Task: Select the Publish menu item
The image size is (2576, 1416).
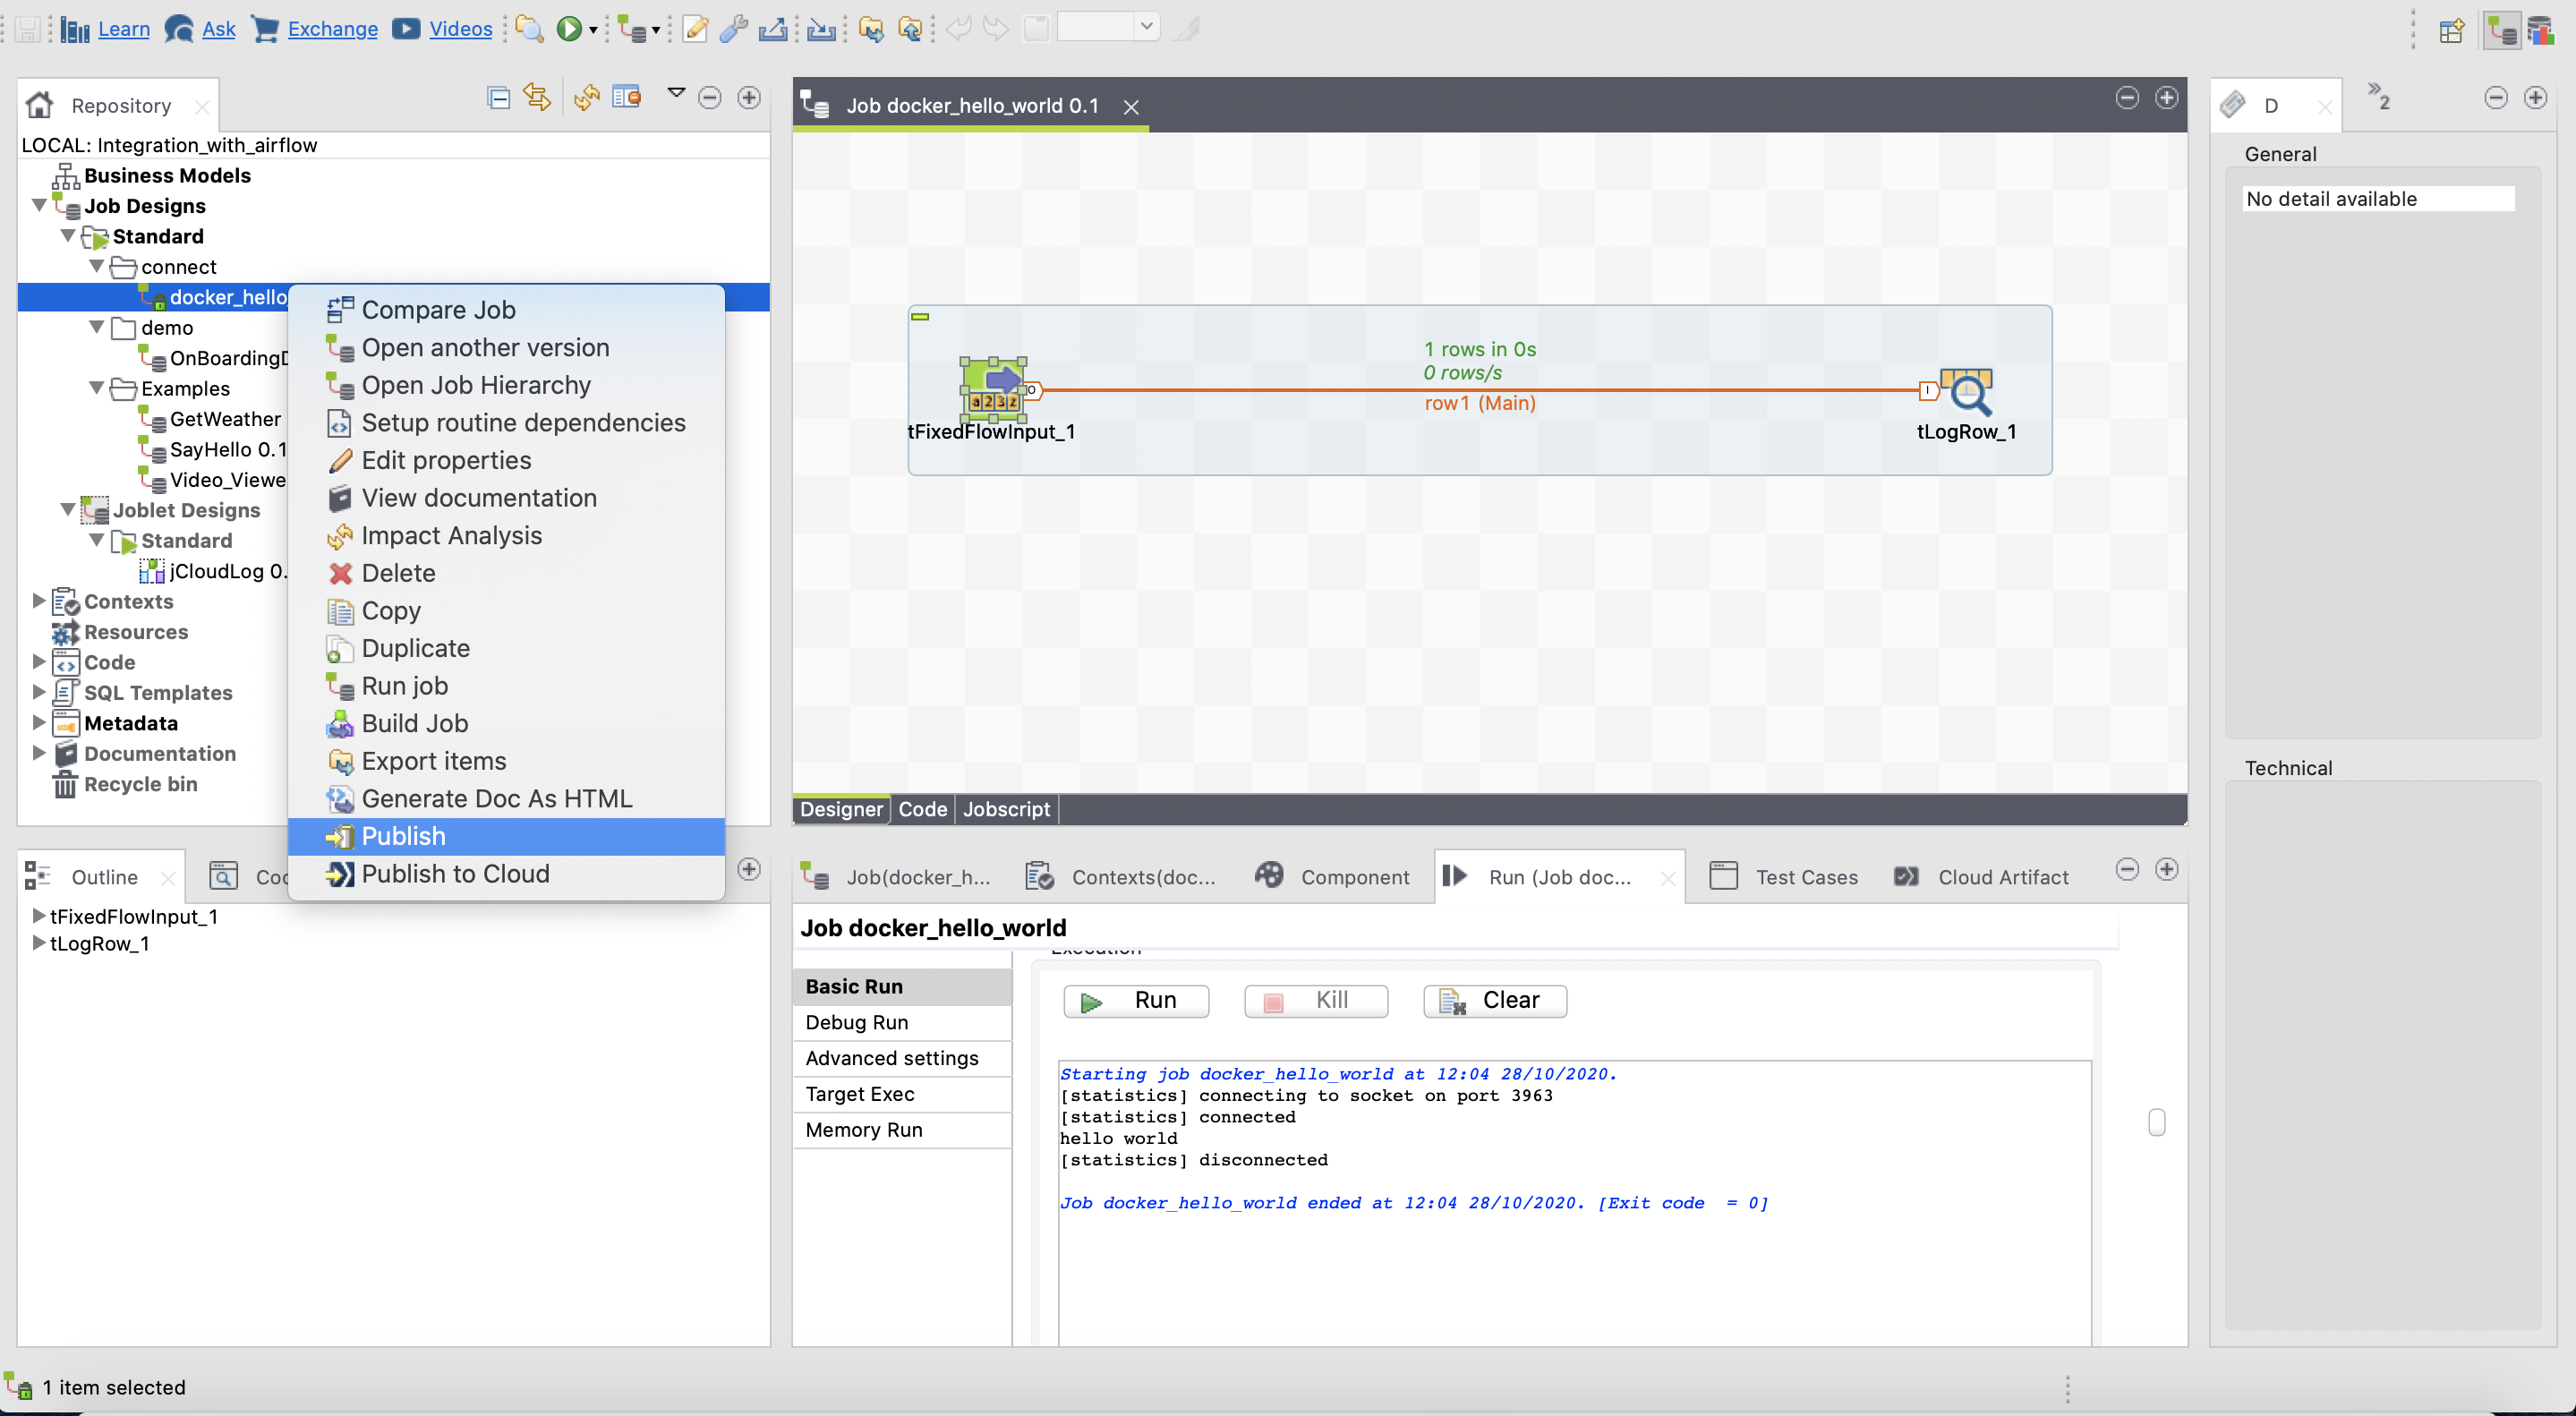Action: [x=403, y=833]
